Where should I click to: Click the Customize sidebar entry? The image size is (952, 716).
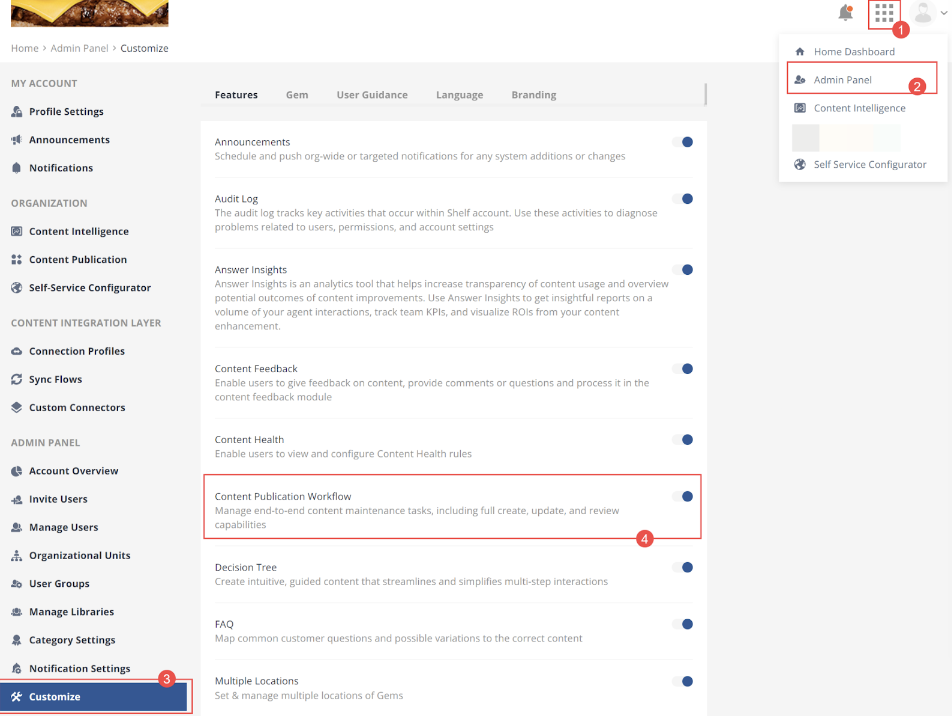(55, 696)
